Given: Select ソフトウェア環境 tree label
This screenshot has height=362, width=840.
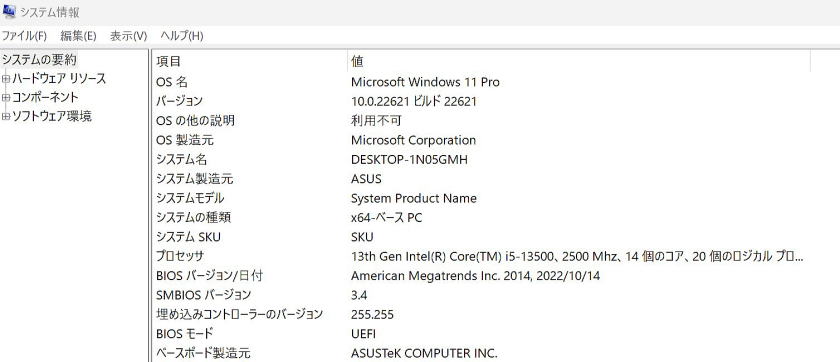Looking at the screenshot, I should click(x=52, y=116).
